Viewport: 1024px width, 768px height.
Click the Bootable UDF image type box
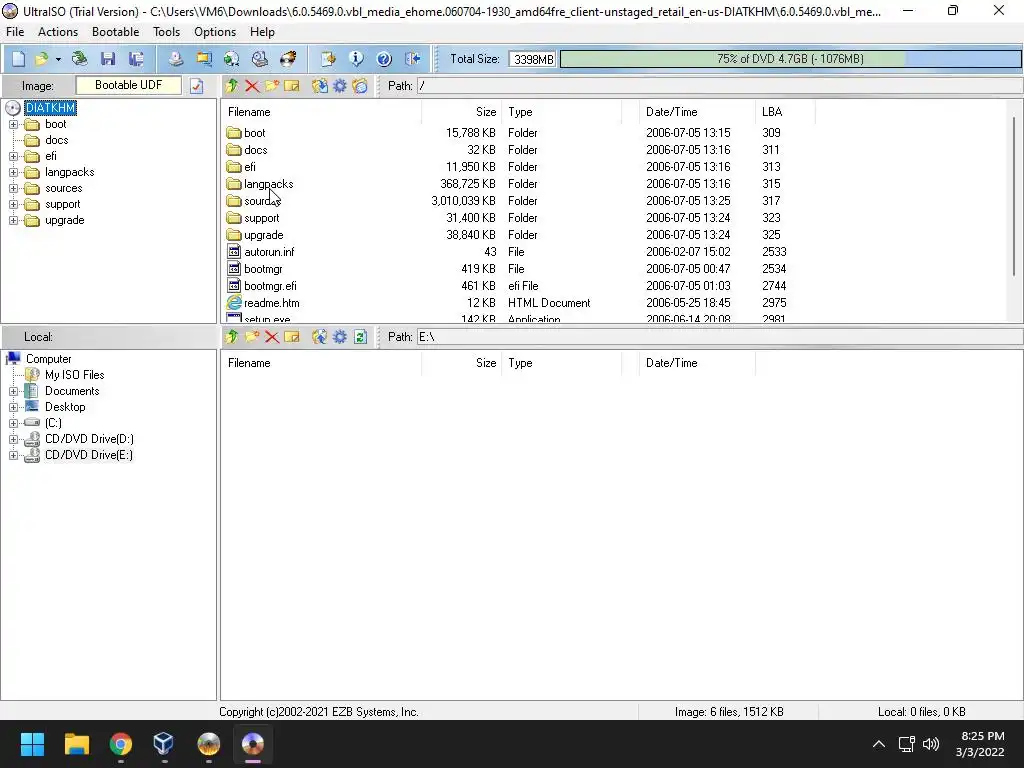click(x=129, y=86)
